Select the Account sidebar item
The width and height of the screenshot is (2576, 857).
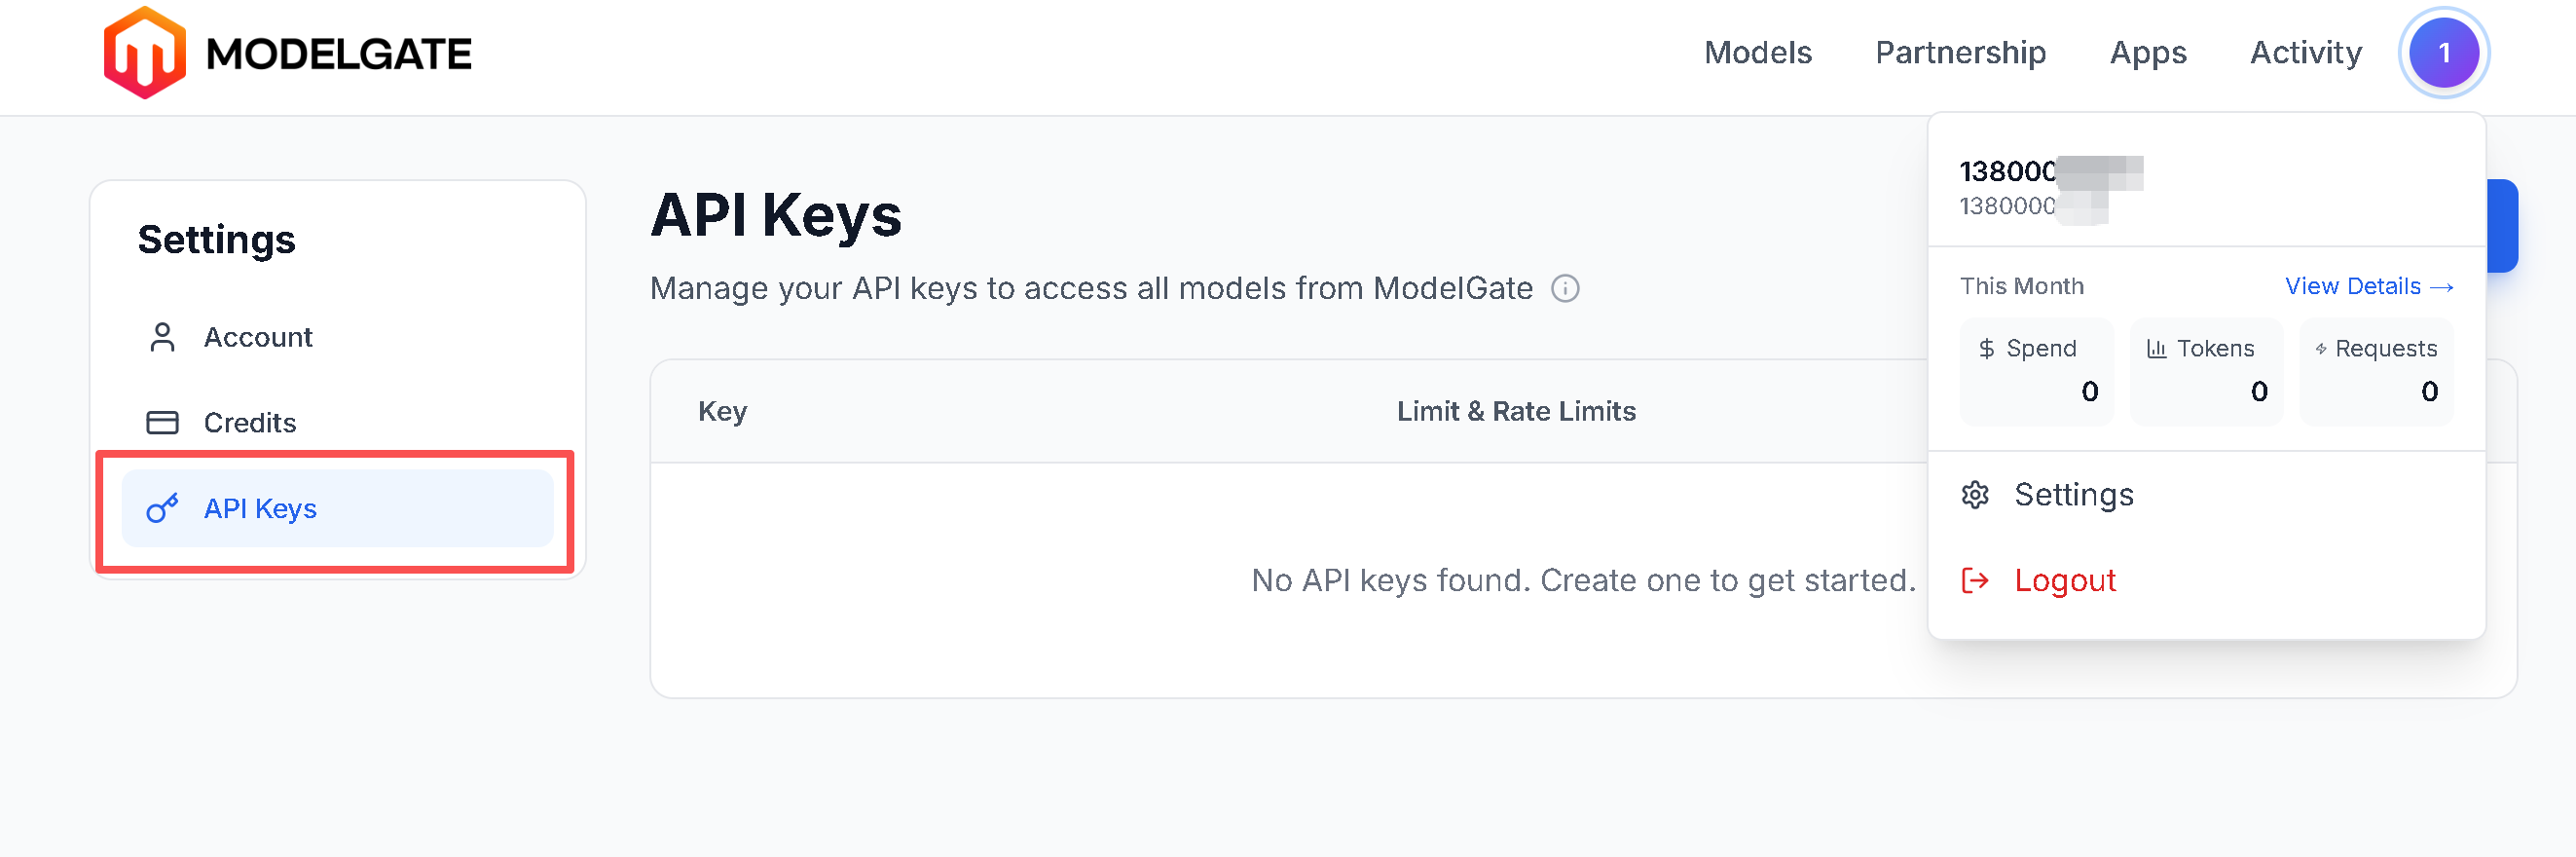(258, 338)
